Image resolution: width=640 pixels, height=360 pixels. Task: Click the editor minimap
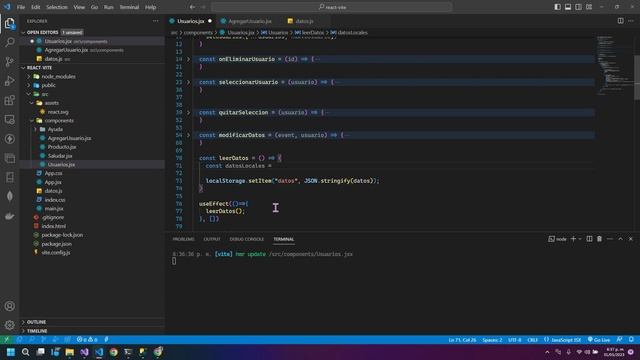point(614,65)
